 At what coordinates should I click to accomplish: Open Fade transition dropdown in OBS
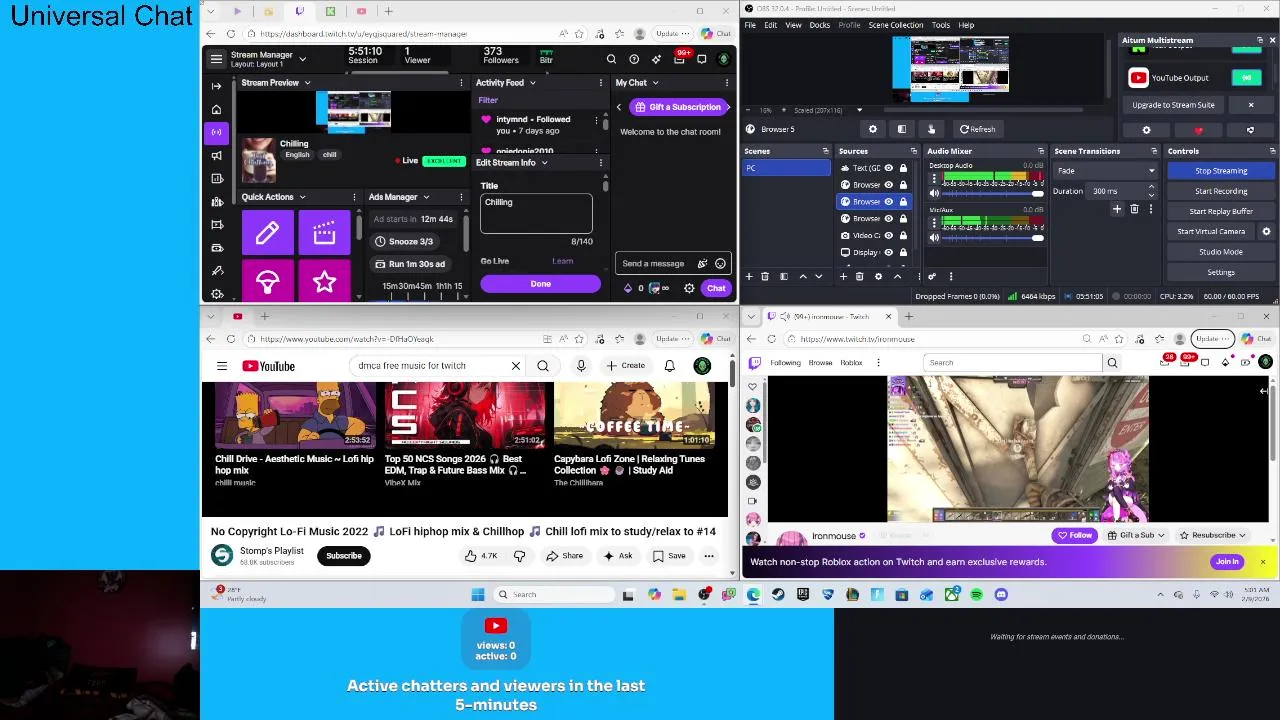coord(1105,171)
